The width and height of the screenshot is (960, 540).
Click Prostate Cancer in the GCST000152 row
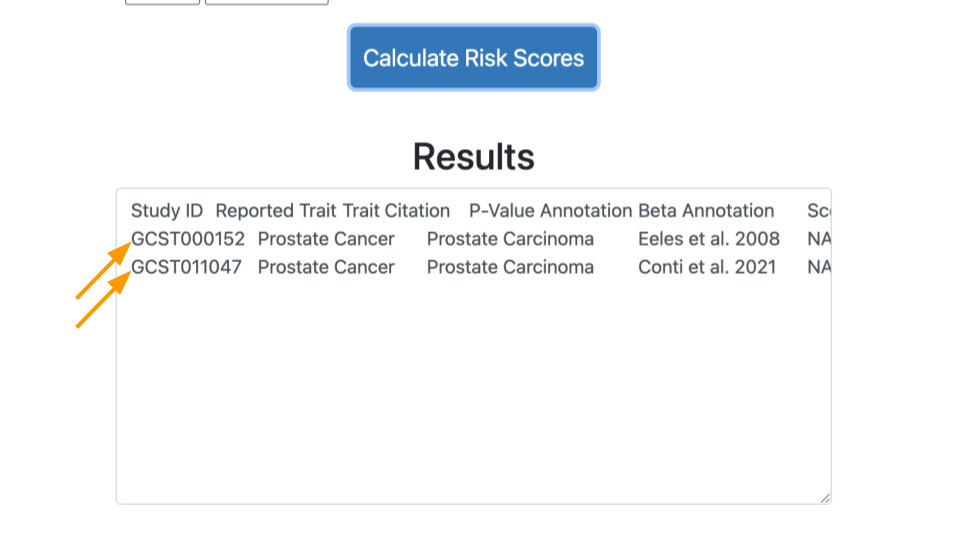326,239
